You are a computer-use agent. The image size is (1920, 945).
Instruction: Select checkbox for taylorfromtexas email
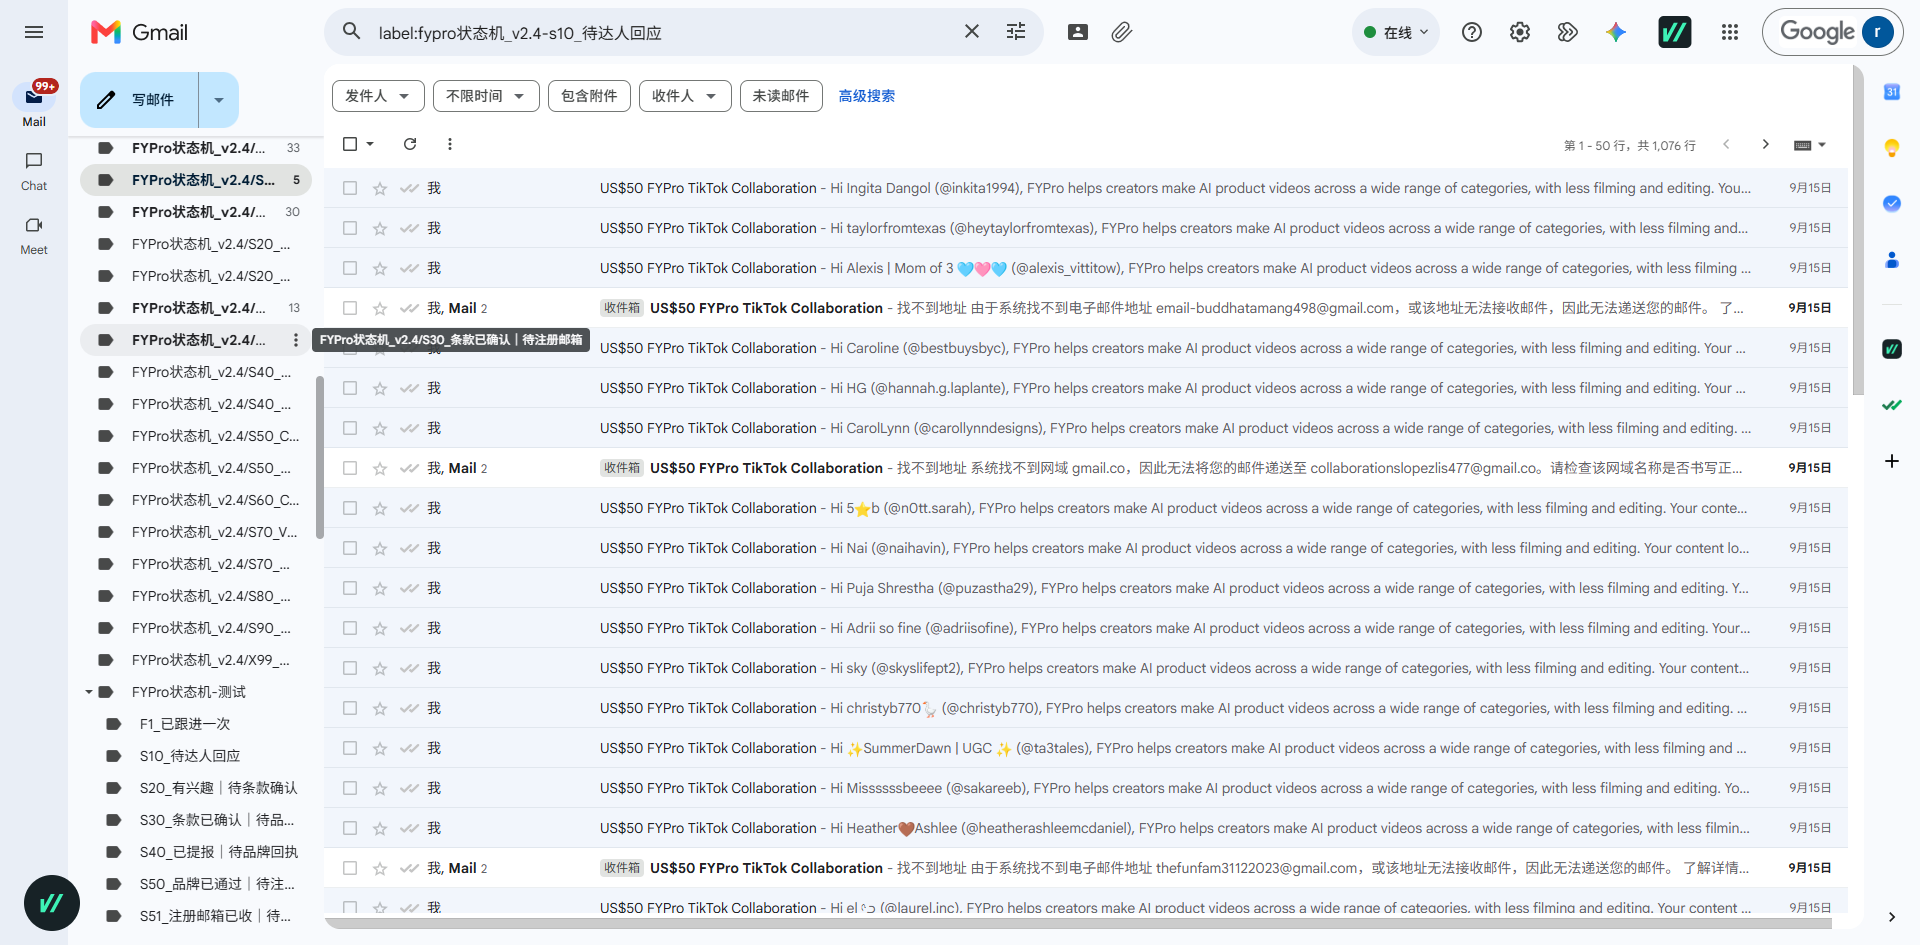(x=350, y=228)
